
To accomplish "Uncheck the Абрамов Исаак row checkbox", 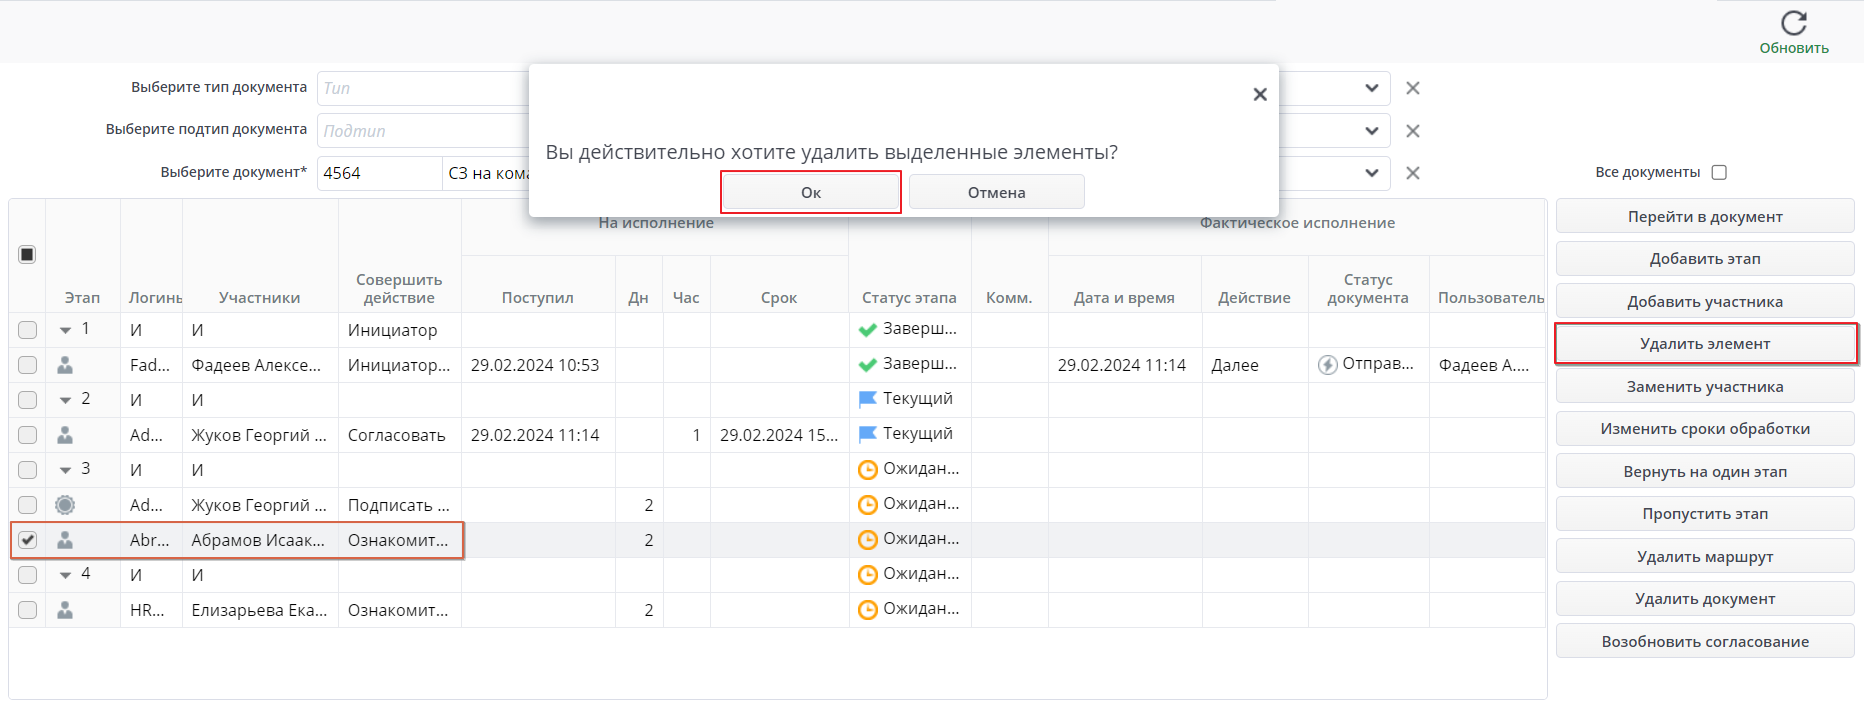I will (x=28, y=540).
